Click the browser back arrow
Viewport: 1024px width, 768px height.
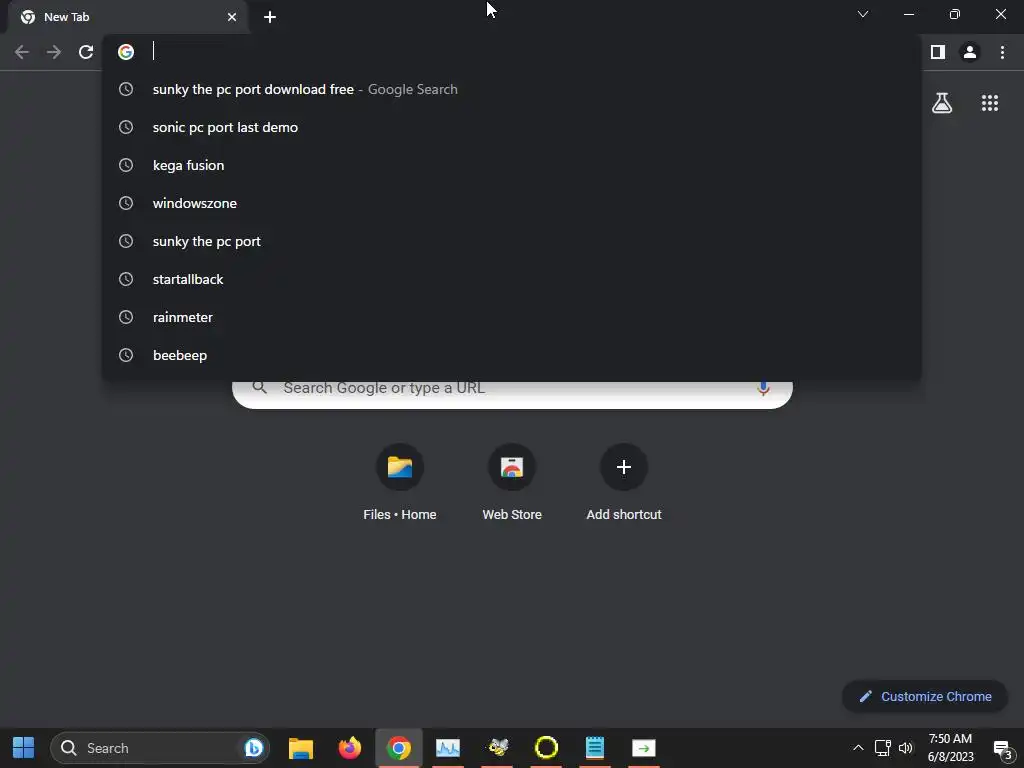coord(22,52)
